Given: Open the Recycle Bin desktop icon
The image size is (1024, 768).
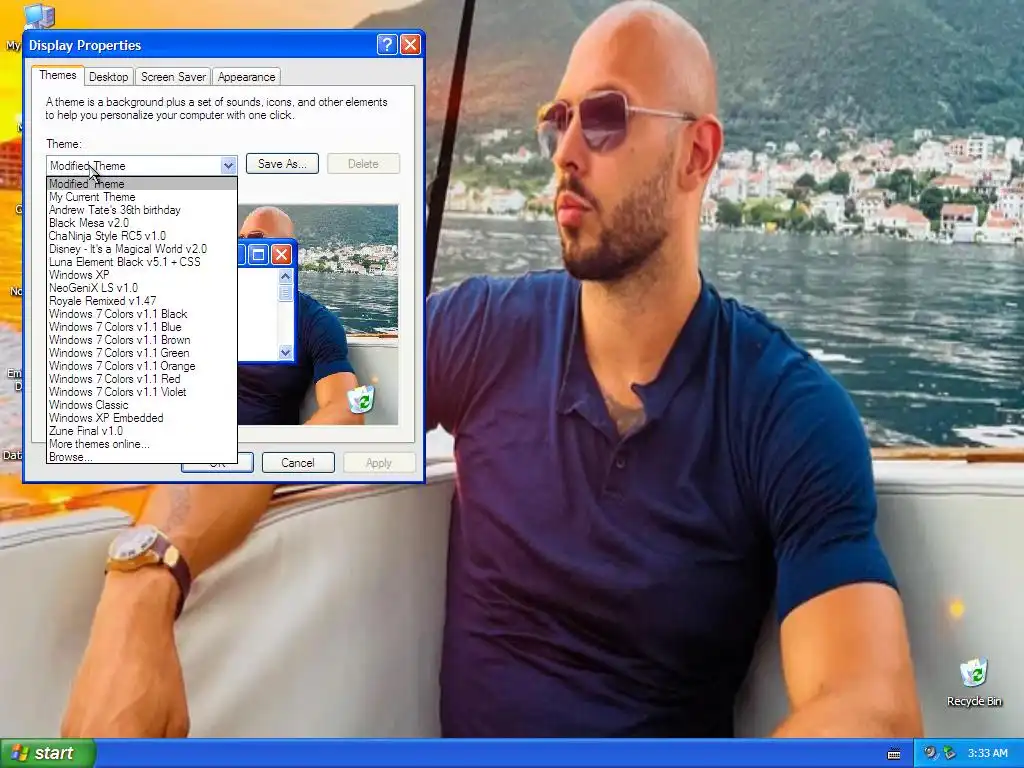Looking at the screenshot, I should (x=974, y=682).
